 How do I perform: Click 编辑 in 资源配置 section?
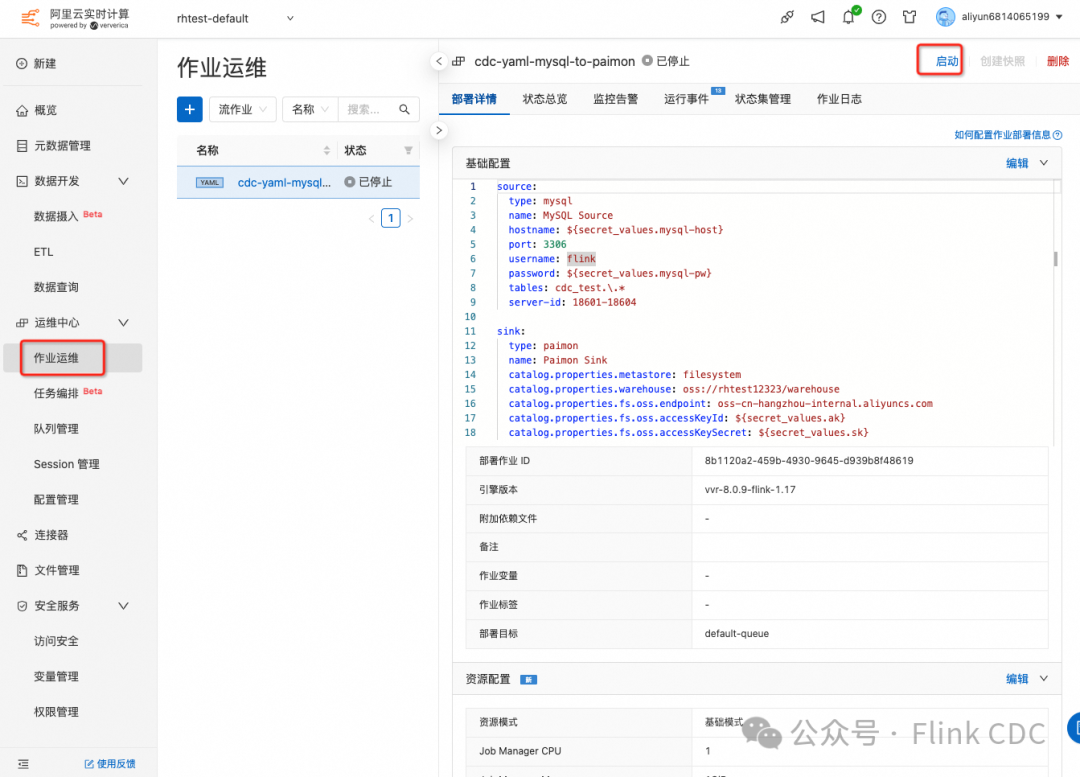click(1017, 679)
